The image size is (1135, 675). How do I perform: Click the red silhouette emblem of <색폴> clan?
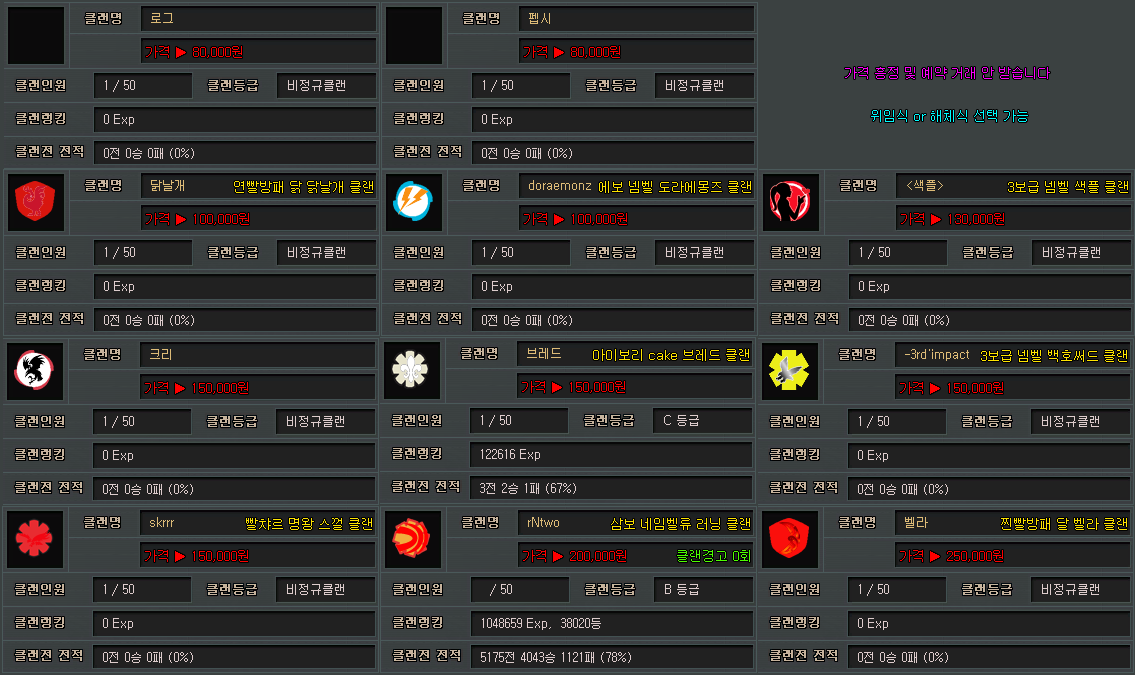click(x=791, y=201)
